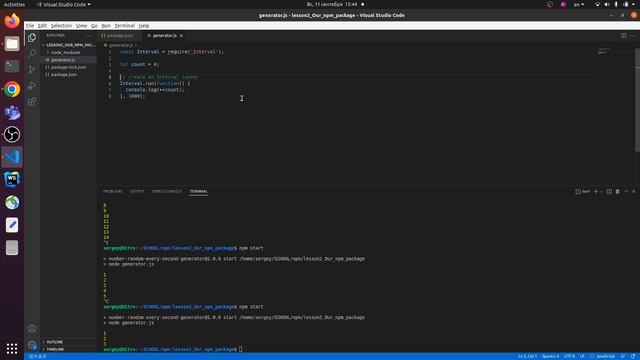Close the terminal panel
The image size is (640, 360).
point(634,191)
